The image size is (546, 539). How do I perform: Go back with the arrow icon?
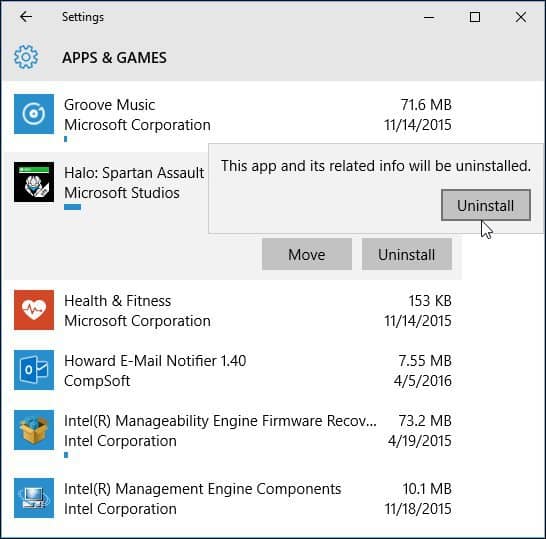[26, 17]
